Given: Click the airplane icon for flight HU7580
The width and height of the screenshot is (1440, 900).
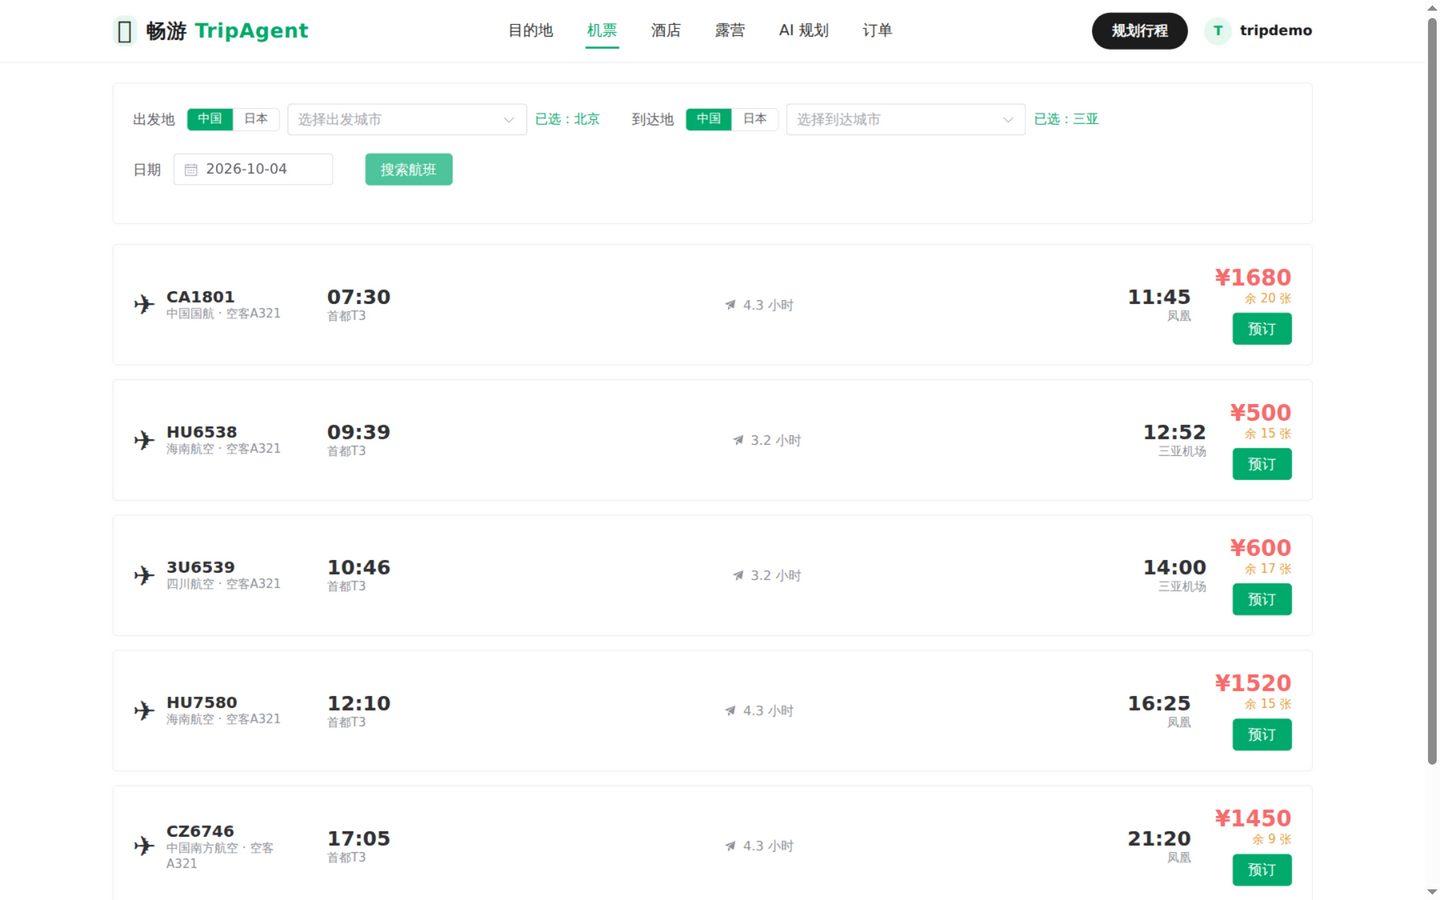Looking at the screenshot, I should coord(144,711).
